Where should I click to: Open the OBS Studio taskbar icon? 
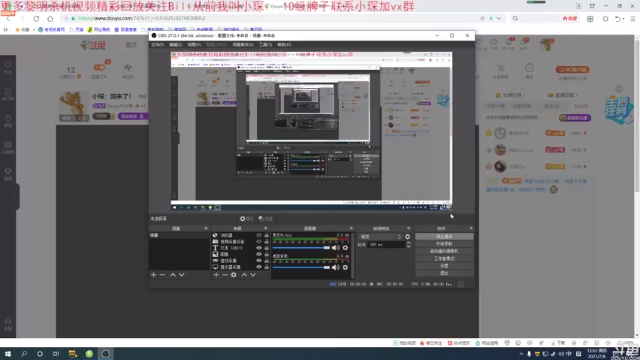point(105,354)
